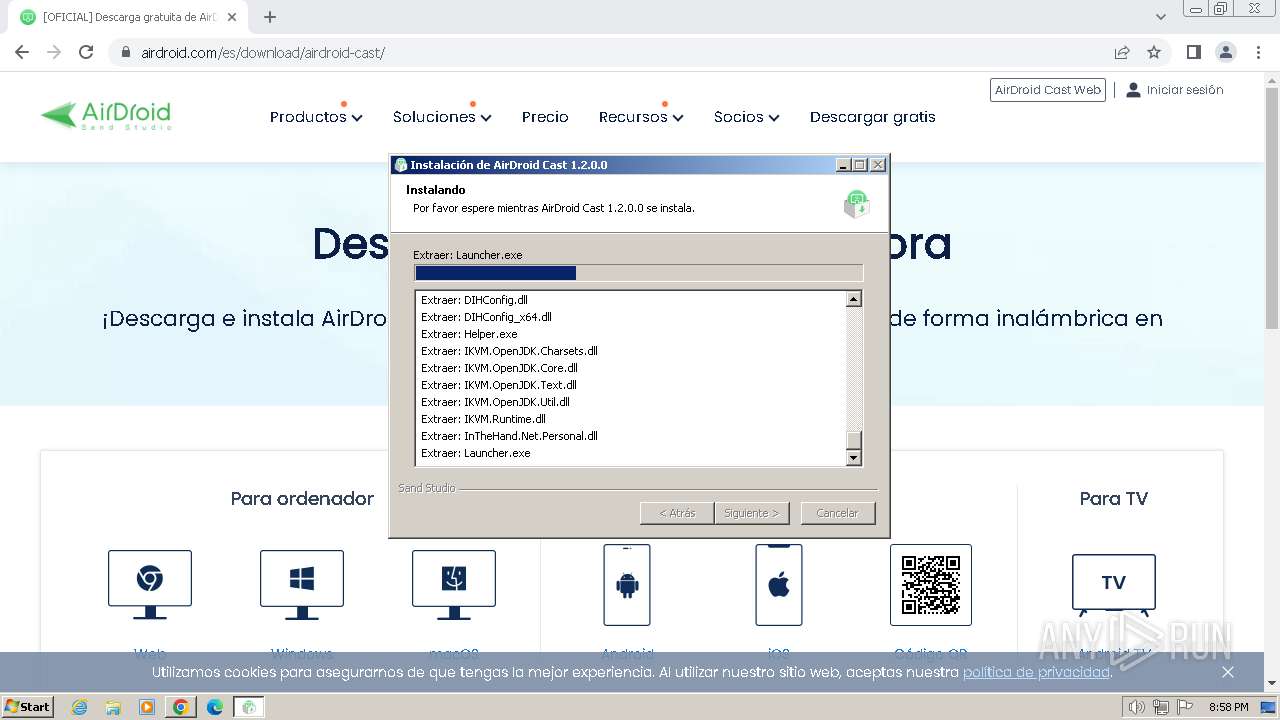The height and width of the screenshot is (720, 1280).
Task: Click the browser address bar URL
Action: click(263, 53)
